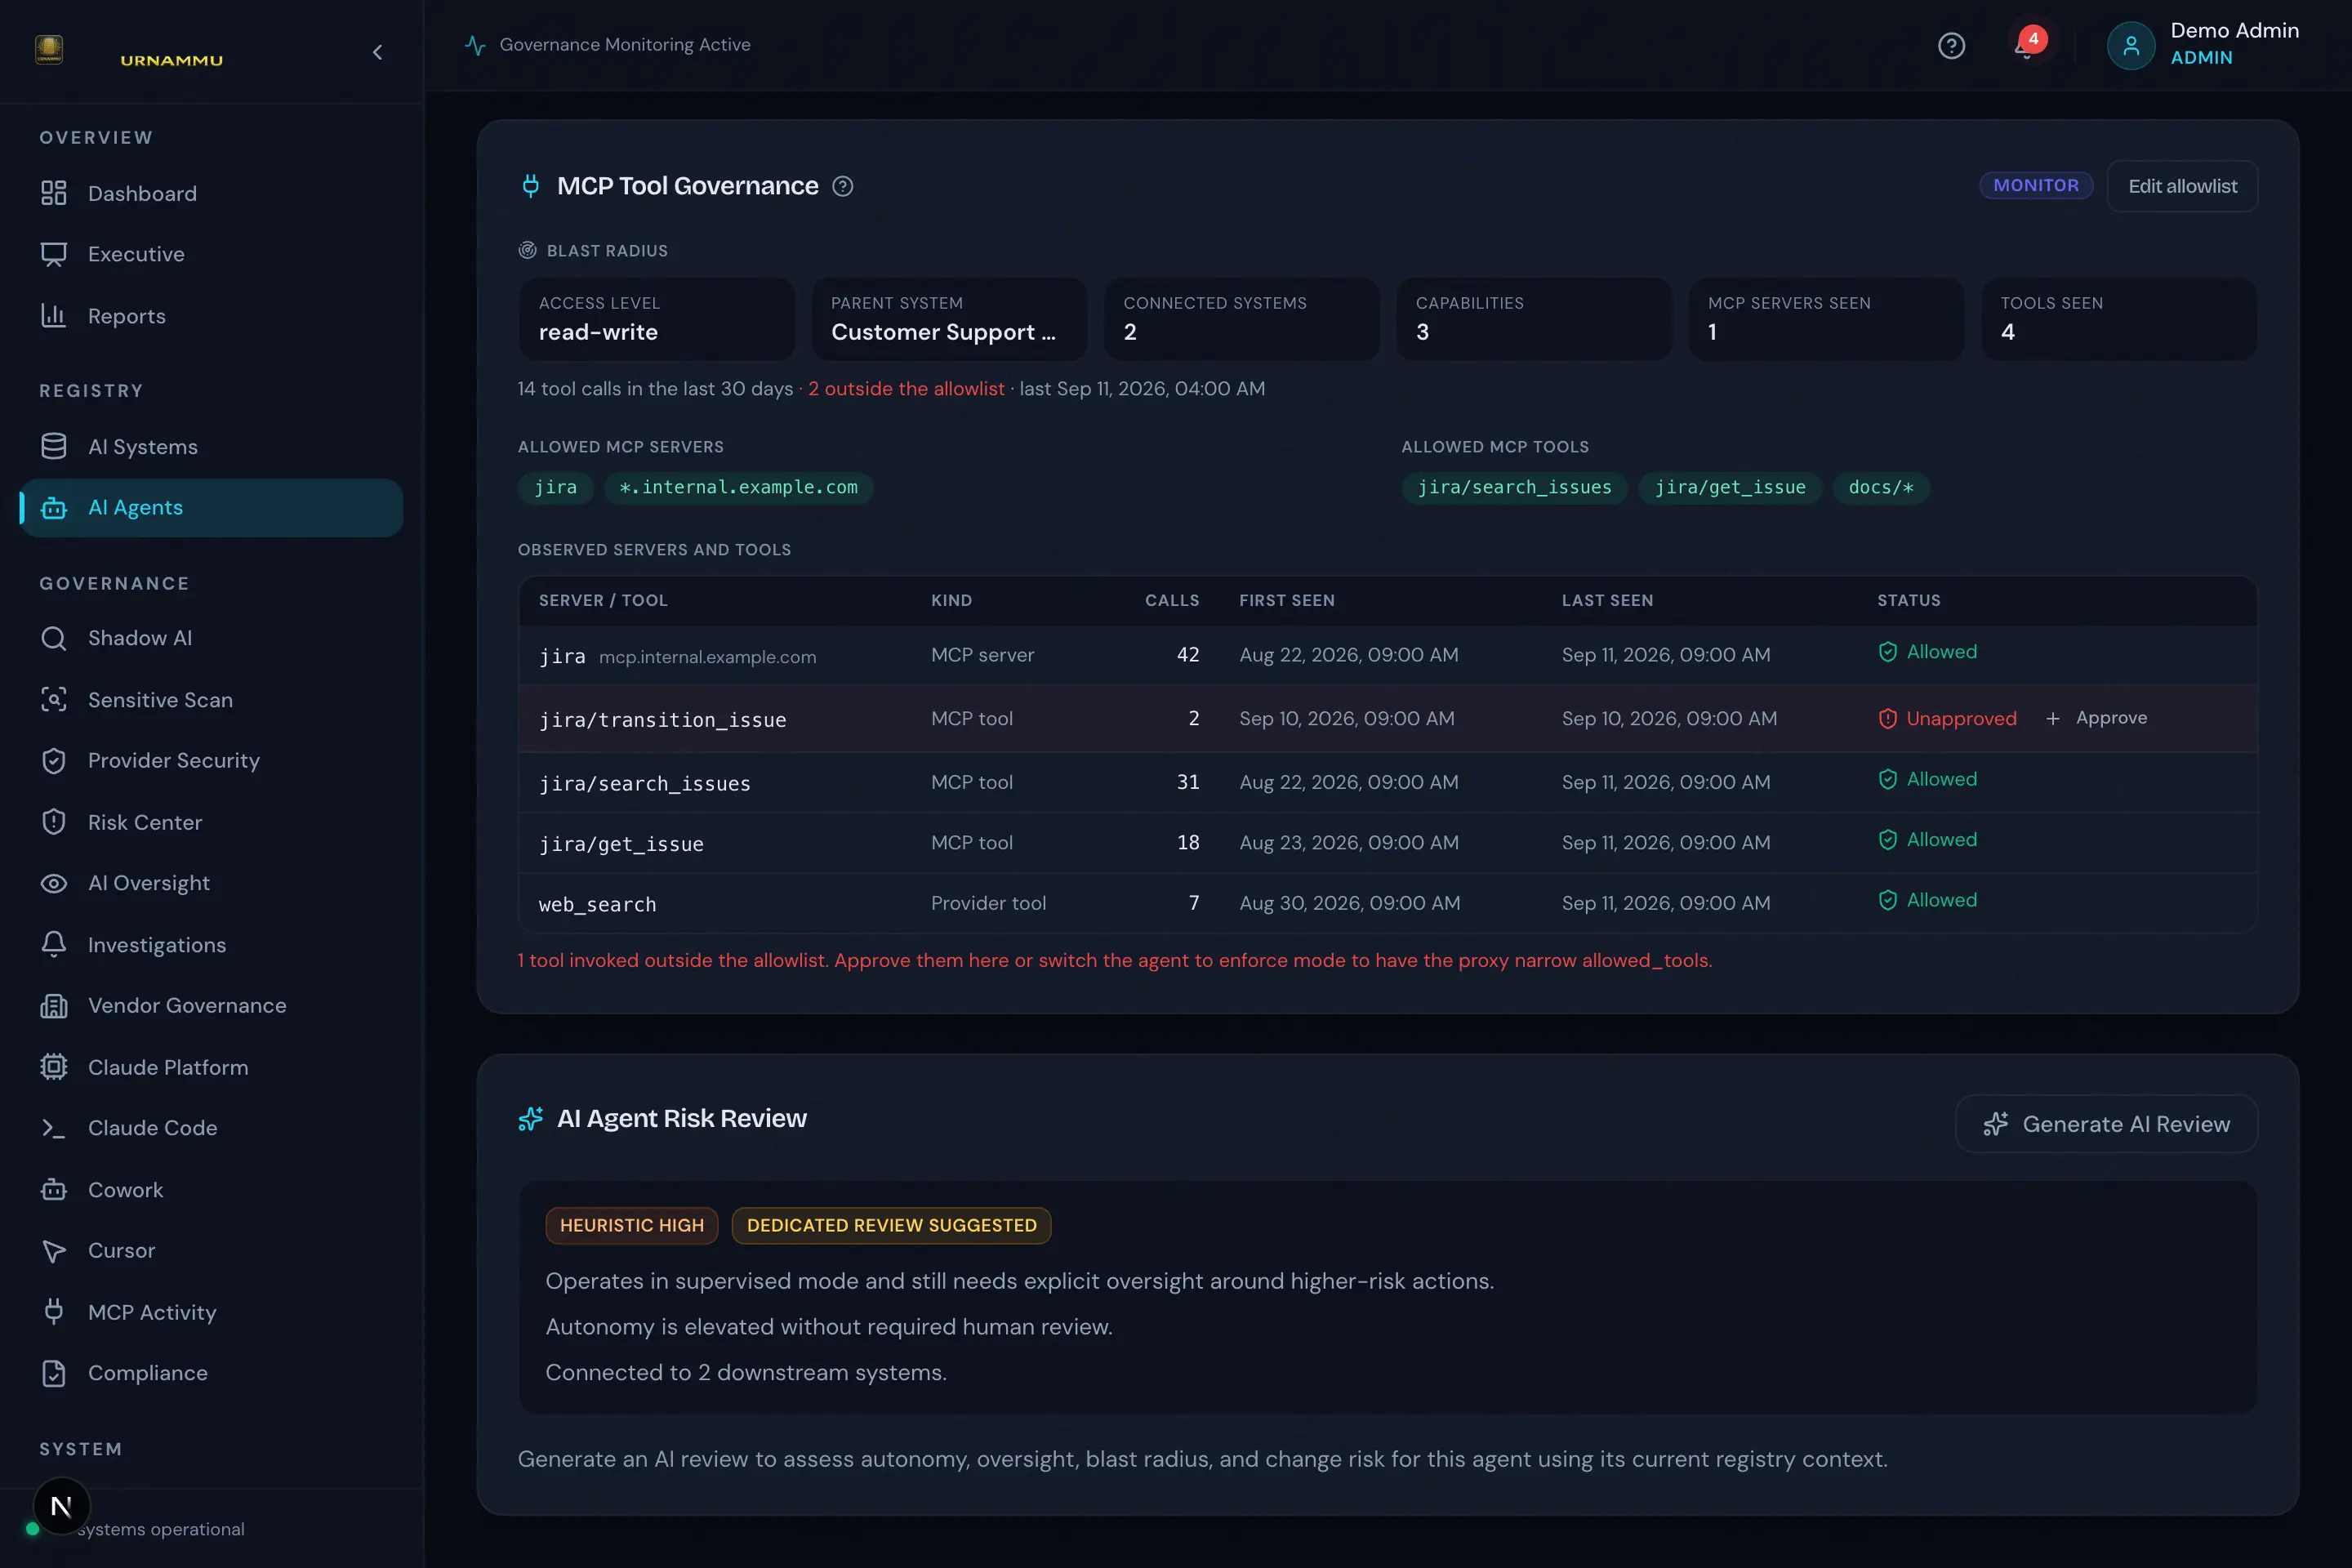Click the Investigations bell icon
This screenshot has height=1568, width=2352.
point(54,945)
